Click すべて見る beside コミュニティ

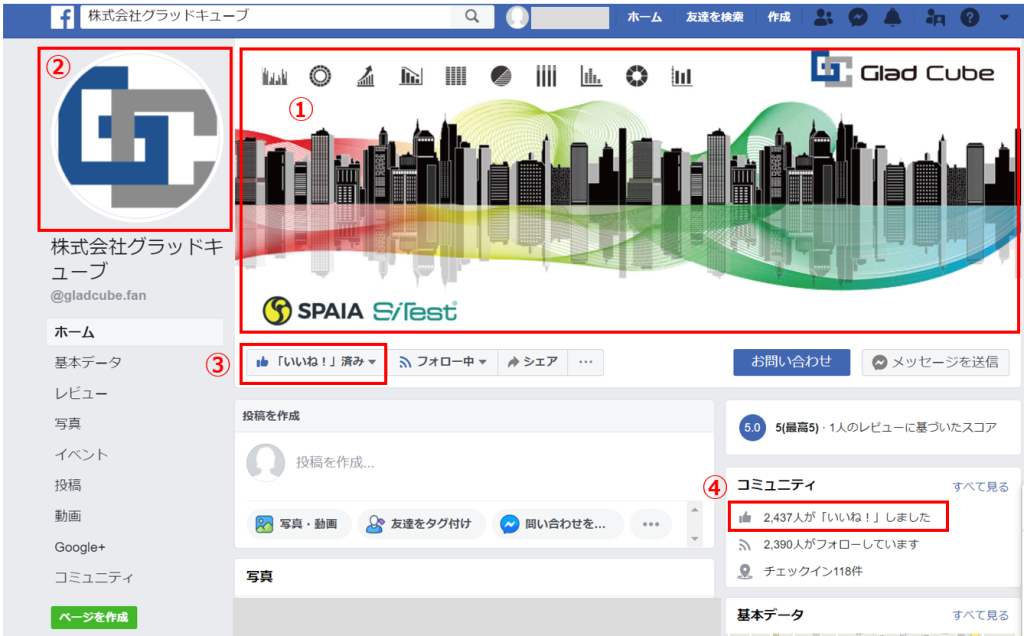[980, 486]
